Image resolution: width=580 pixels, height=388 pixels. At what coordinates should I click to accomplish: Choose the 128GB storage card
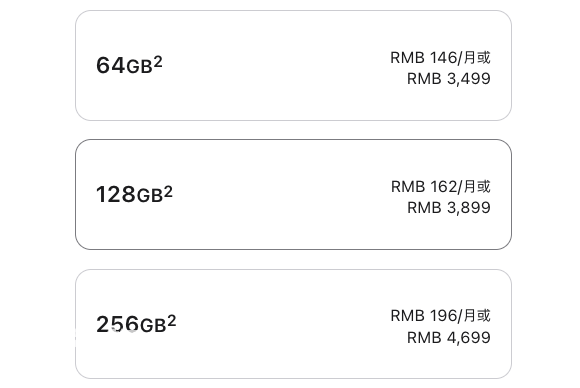(293, 195)
